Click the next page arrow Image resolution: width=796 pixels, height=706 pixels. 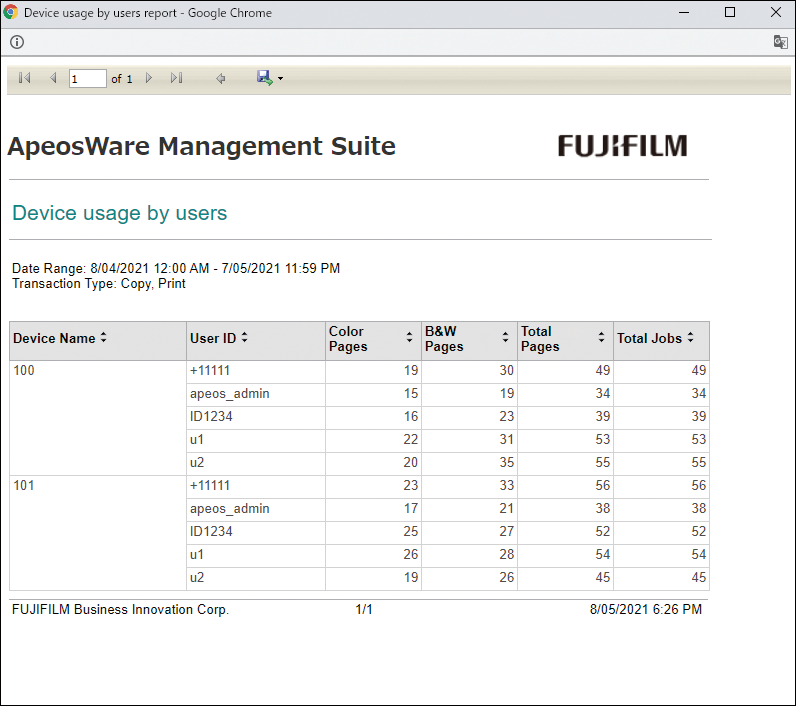[x=149, y=78]
